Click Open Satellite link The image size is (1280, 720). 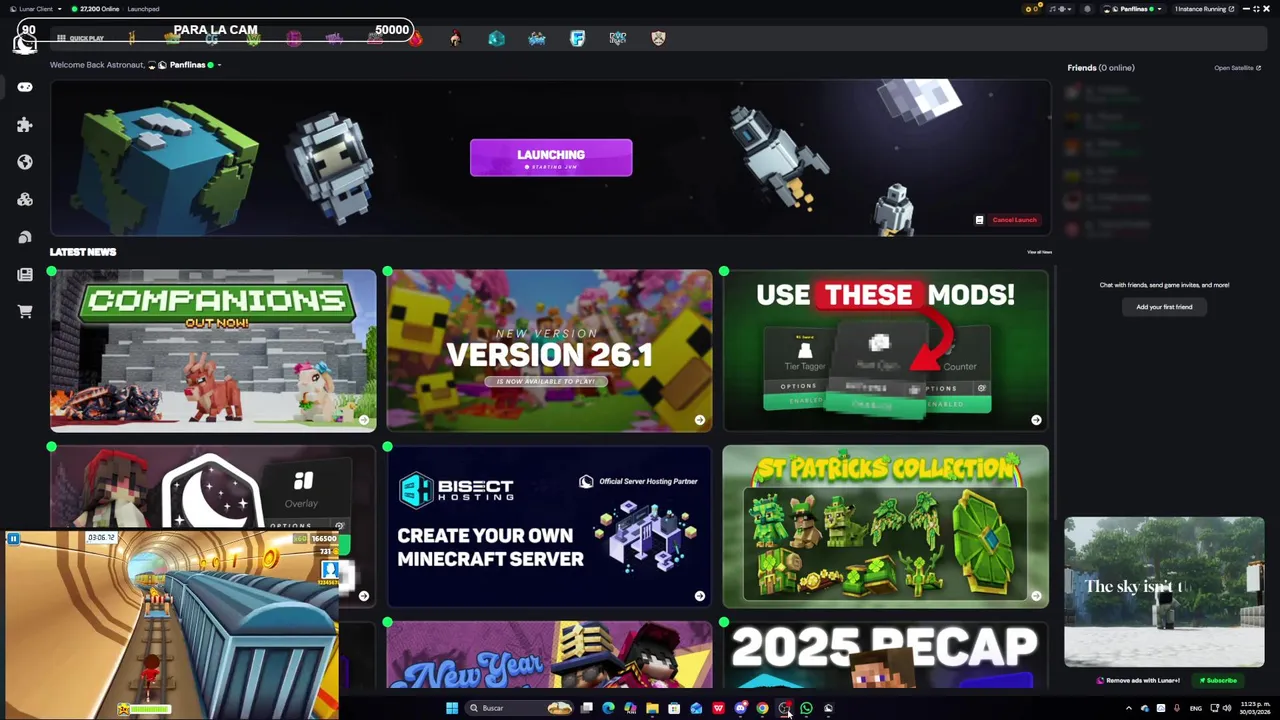tap(1237, 68)
